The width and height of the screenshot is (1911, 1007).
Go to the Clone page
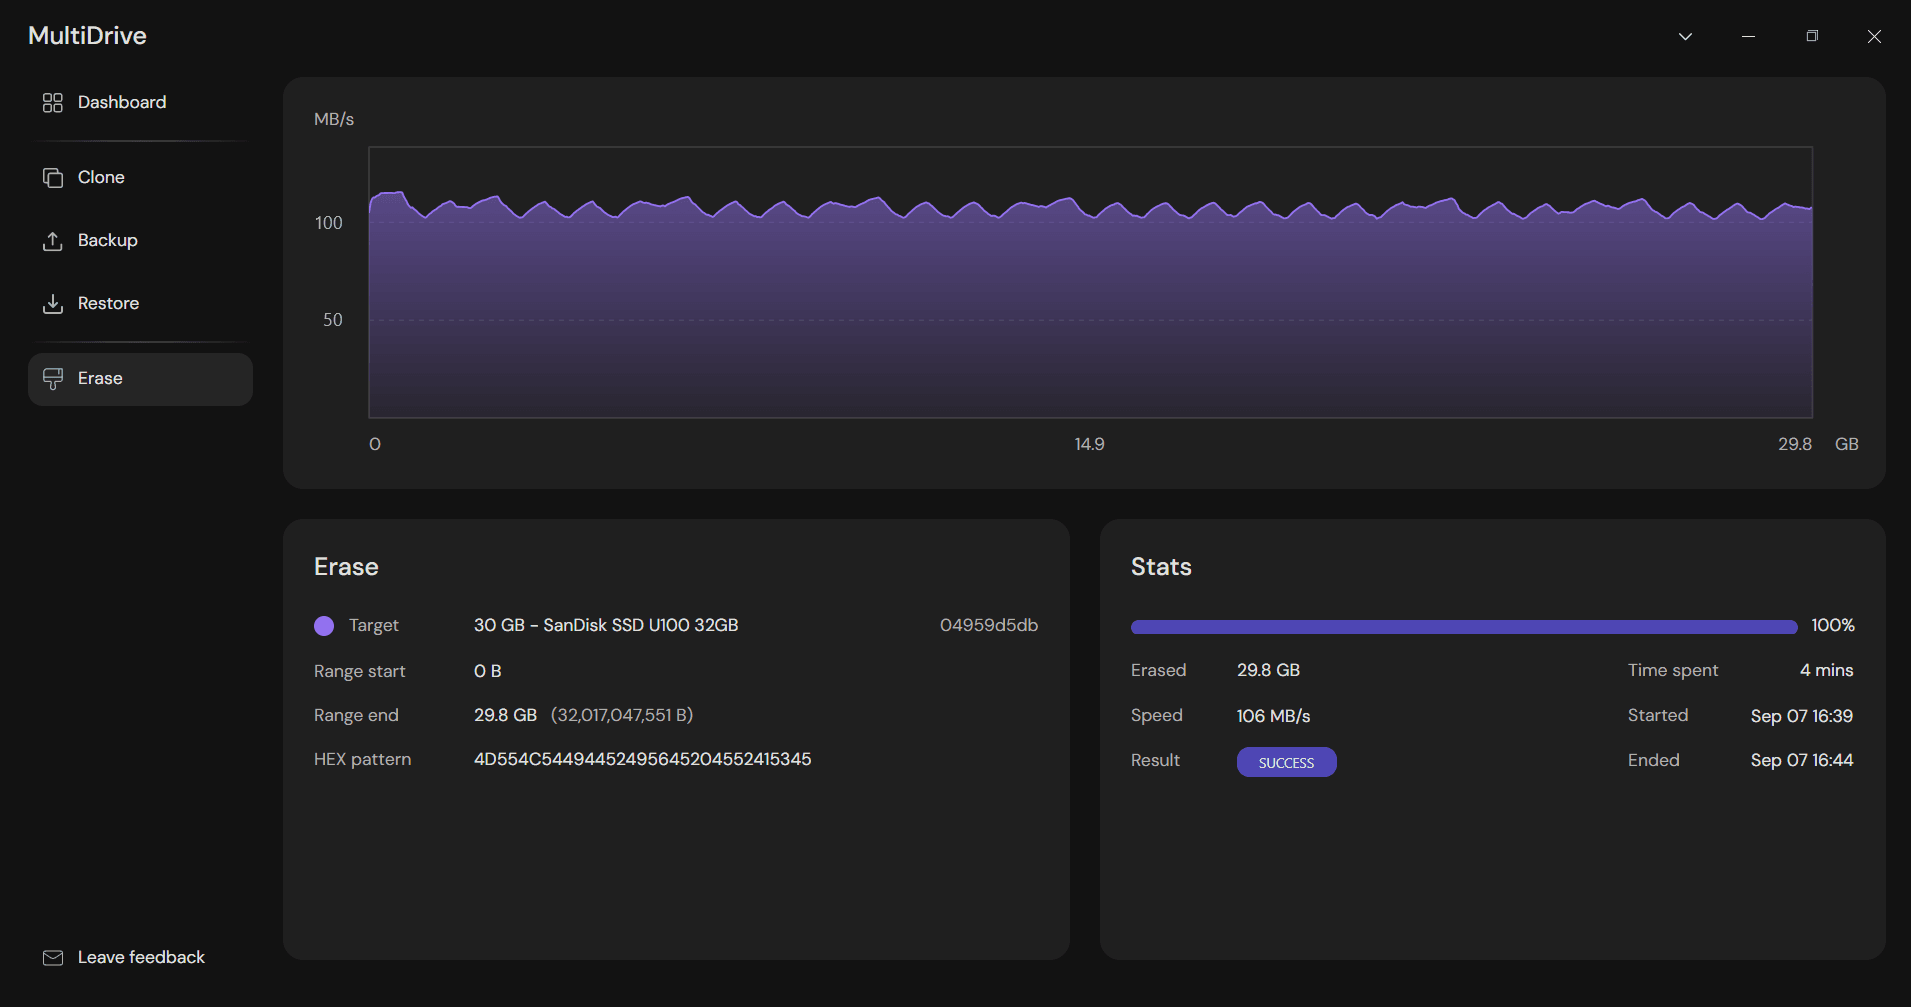click(x=140, y=178)
